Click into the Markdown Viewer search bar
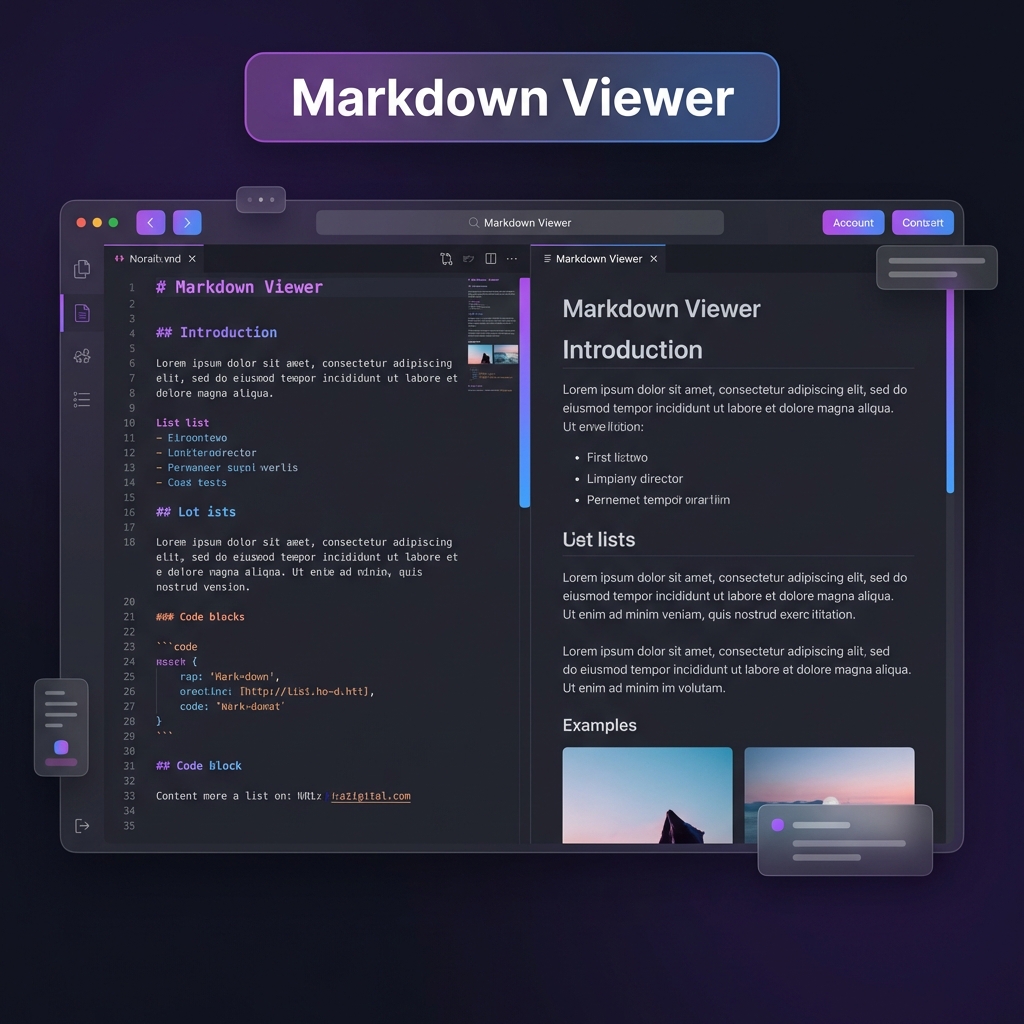1024x1024 pixels. point(520,222)
